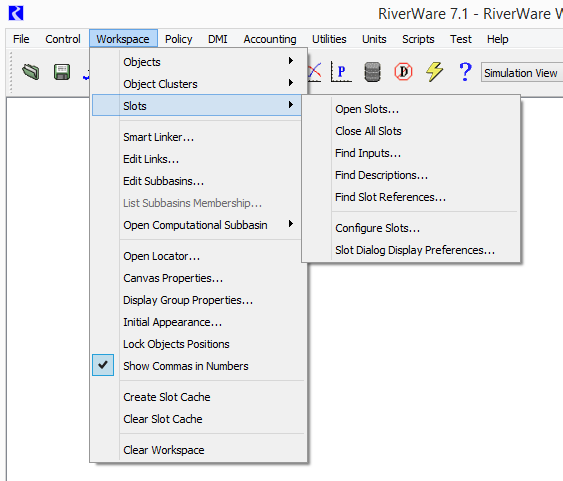Choose Open Slots… from submenu
Screen dimensions: 563x481
(411, 109)
